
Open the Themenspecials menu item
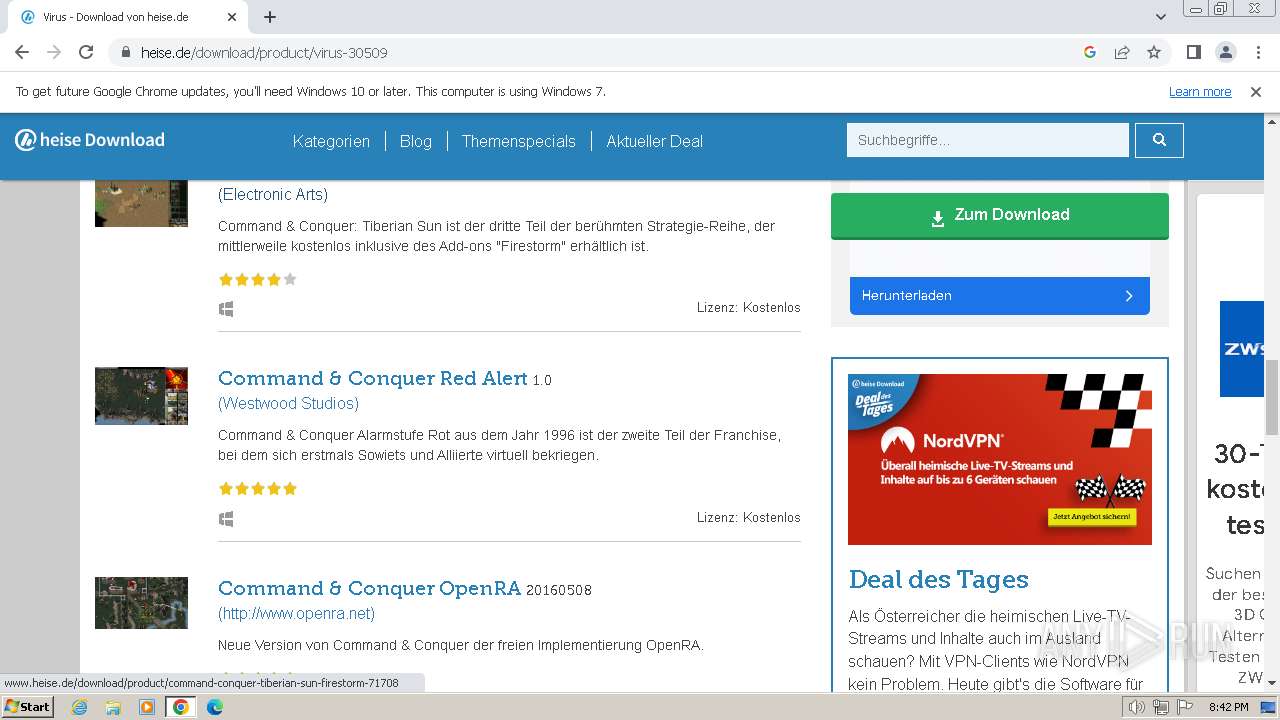click(519, 141)
